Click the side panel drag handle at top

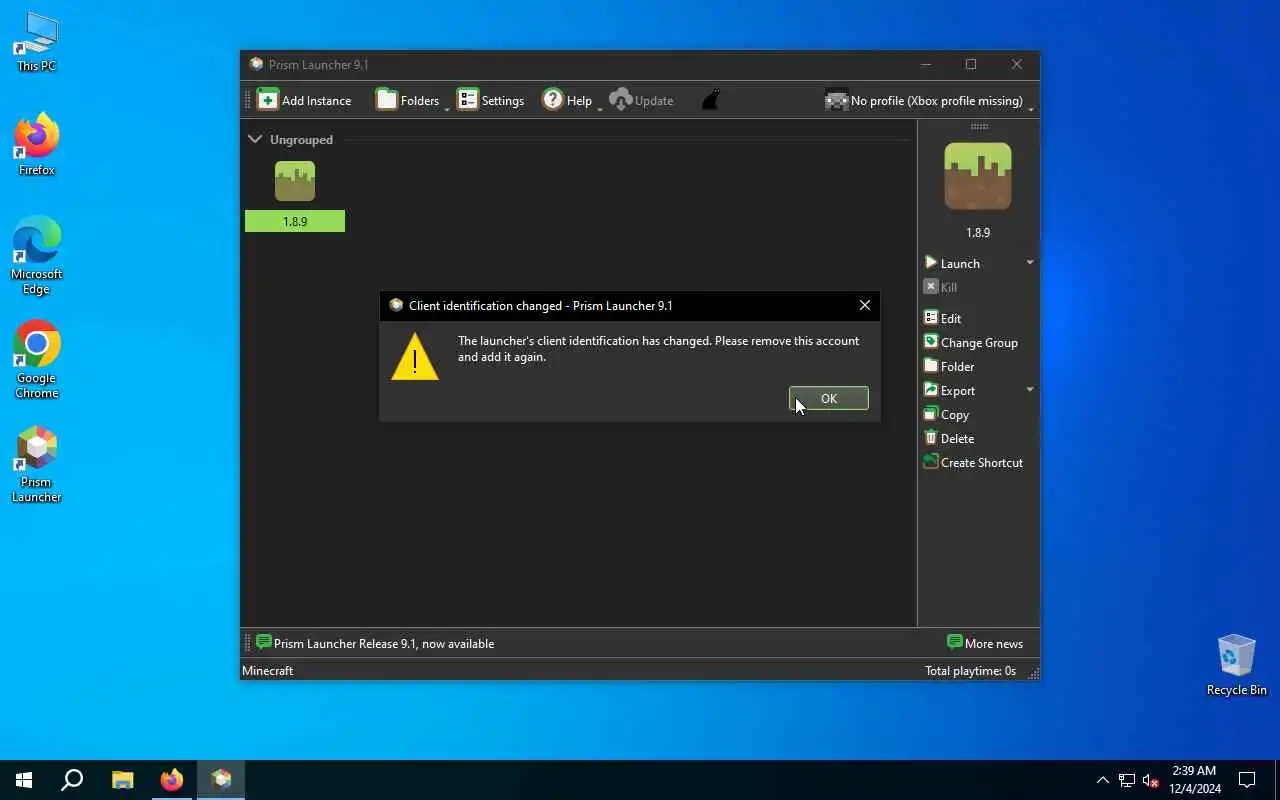point(979,126)
